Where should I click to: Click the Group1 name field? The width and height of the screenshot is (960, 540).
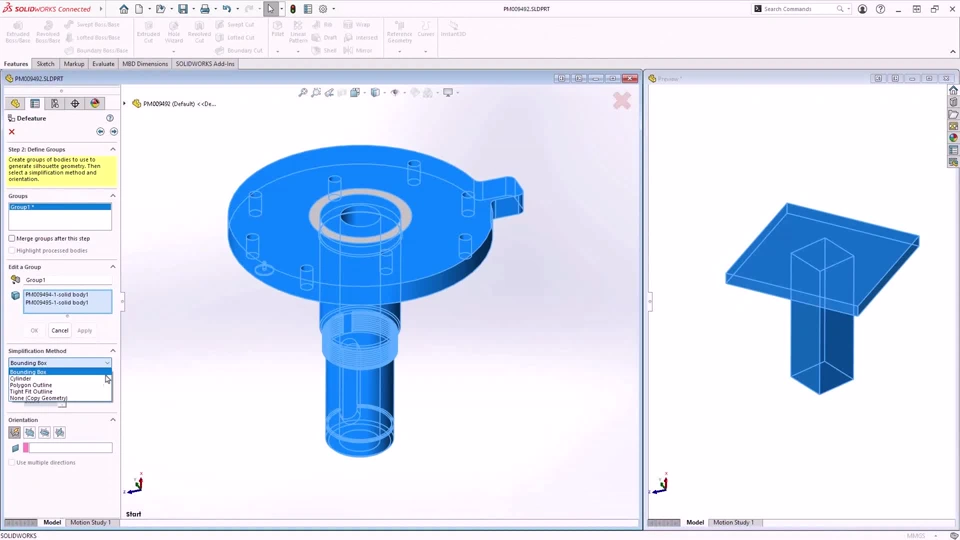67,280
